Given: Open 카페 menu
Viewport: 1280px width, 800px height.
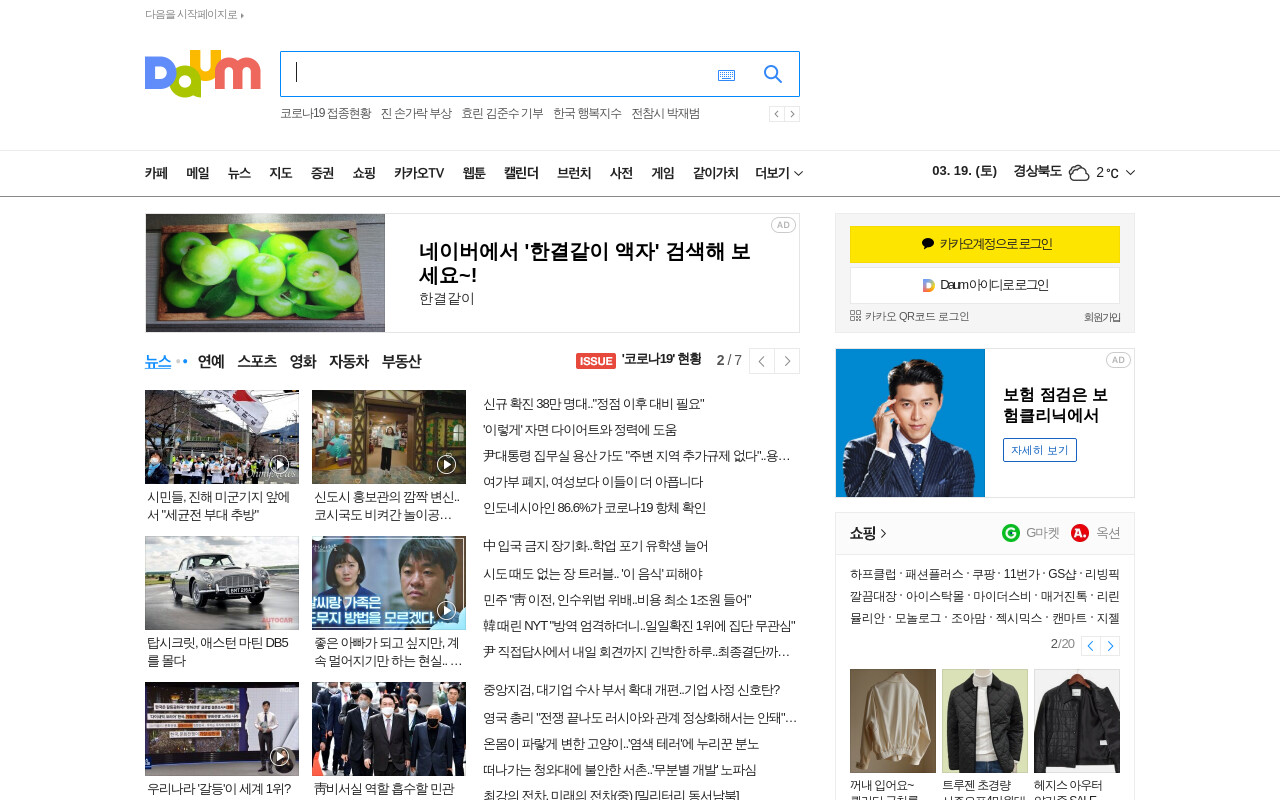Looking at the screenshot, I should [156, 173].
